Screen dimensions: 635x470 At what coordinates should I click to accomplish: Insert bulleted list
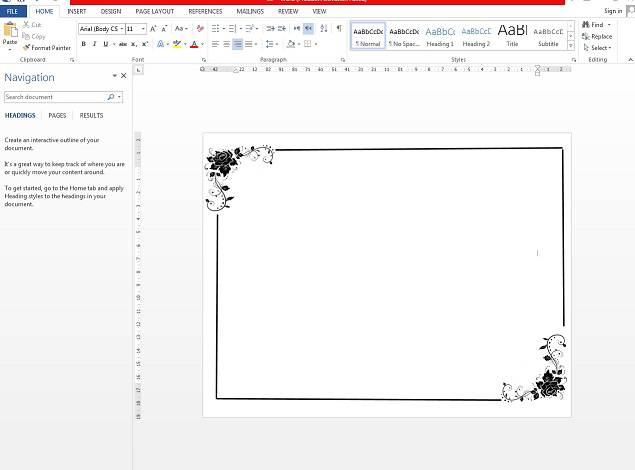(215, 28)
